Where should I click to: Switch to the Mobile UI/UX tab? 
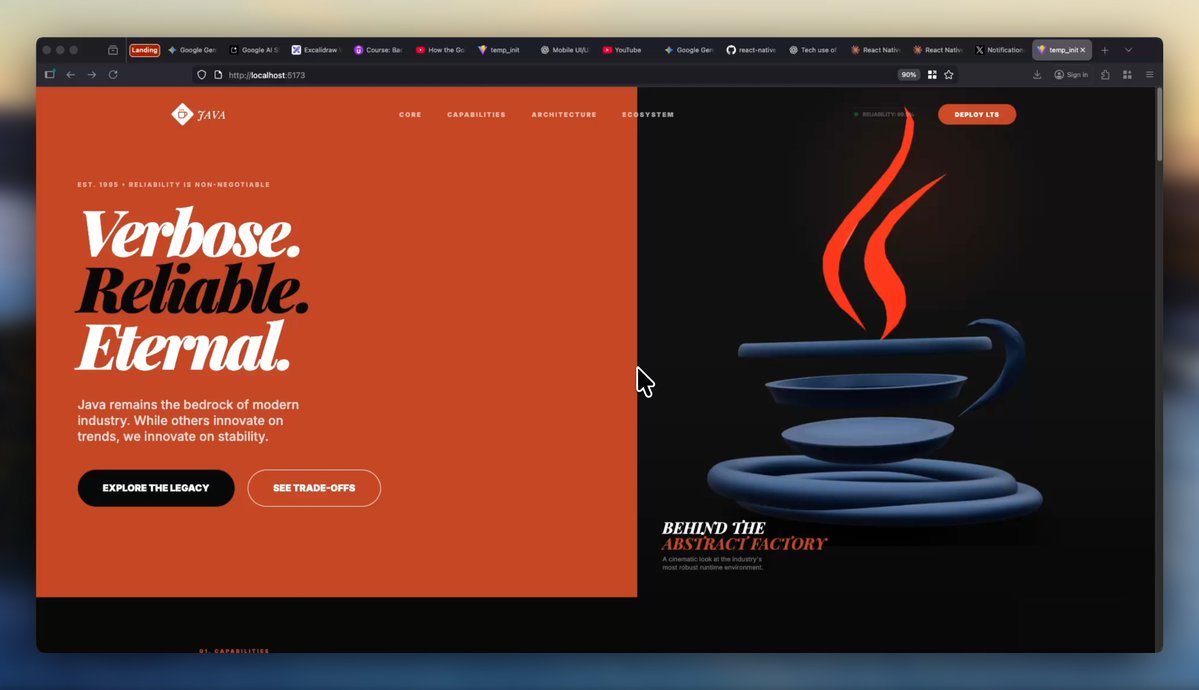click(564, 50)
